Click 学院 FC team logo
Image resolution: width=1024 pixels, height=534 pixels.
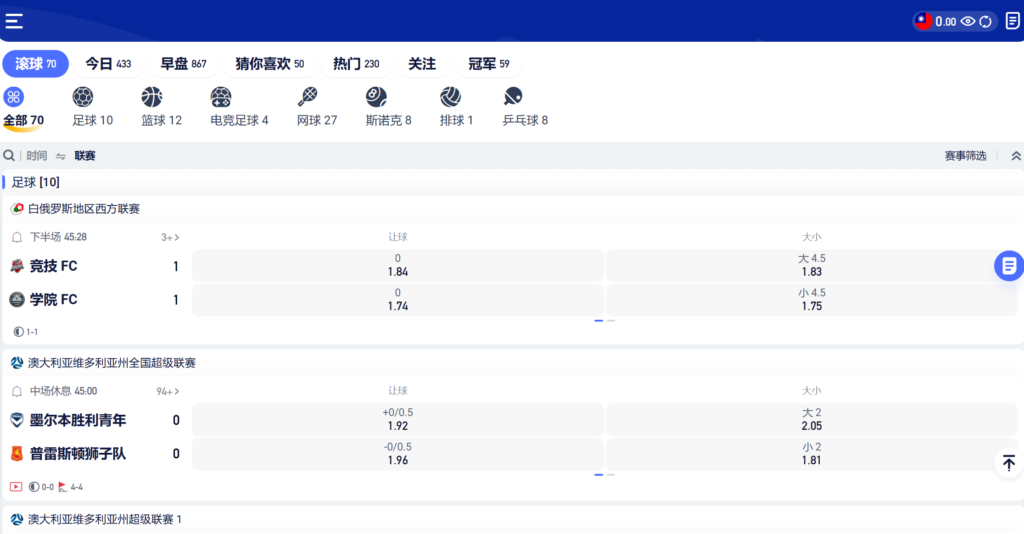click(17, 300)
